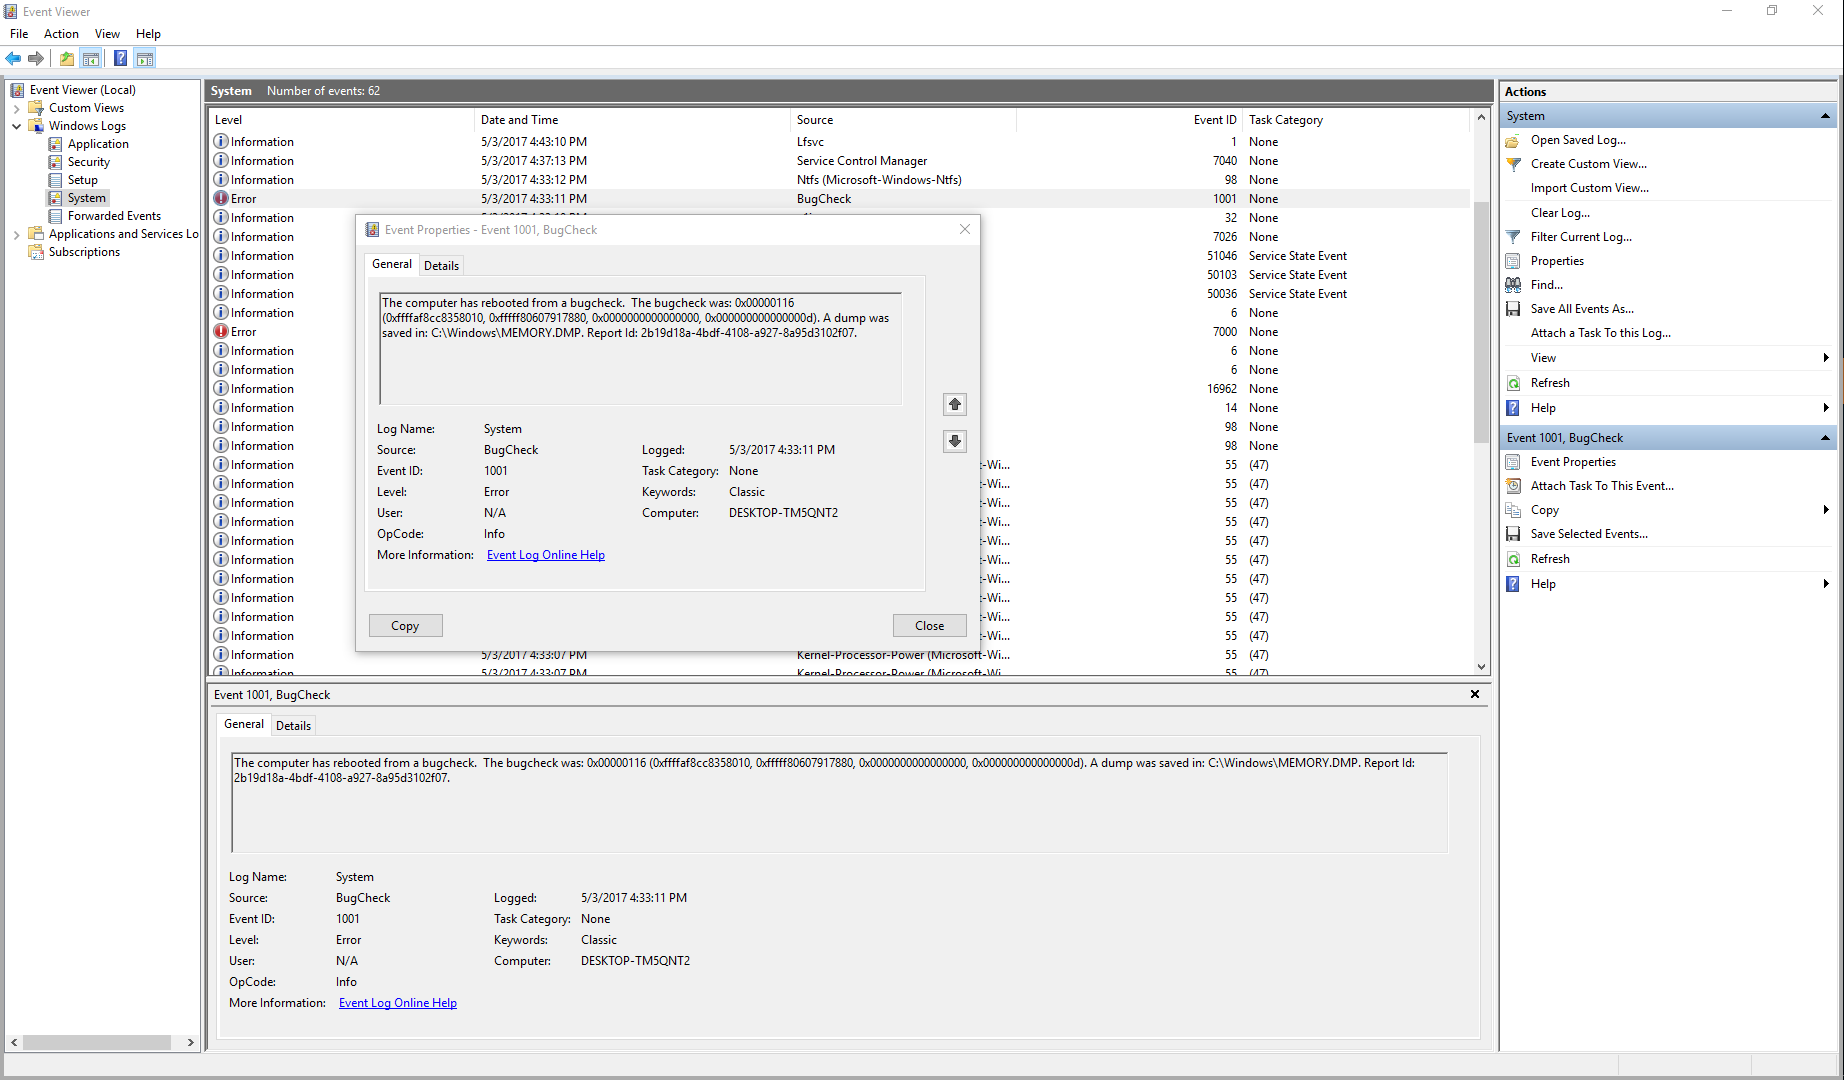Open the View submenu arrow in Actions

point(1826,358)
